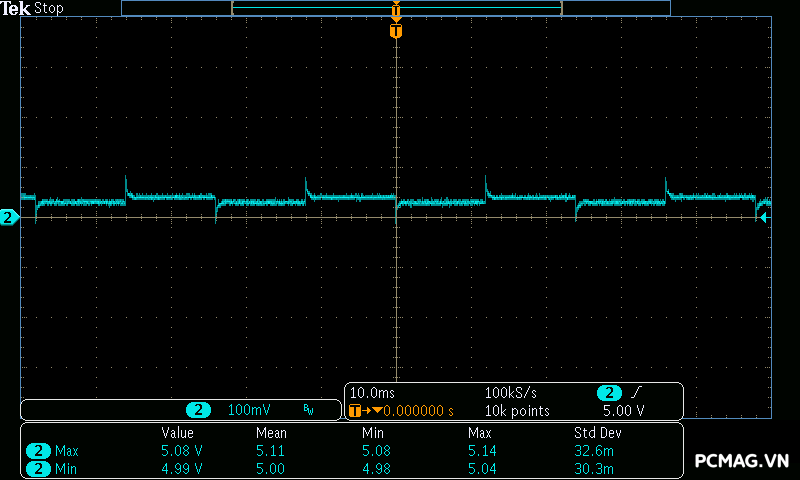Click the trigger delay T icon near 0.000000 s
This screenshot has height=480, width=800.
point(354,410)
